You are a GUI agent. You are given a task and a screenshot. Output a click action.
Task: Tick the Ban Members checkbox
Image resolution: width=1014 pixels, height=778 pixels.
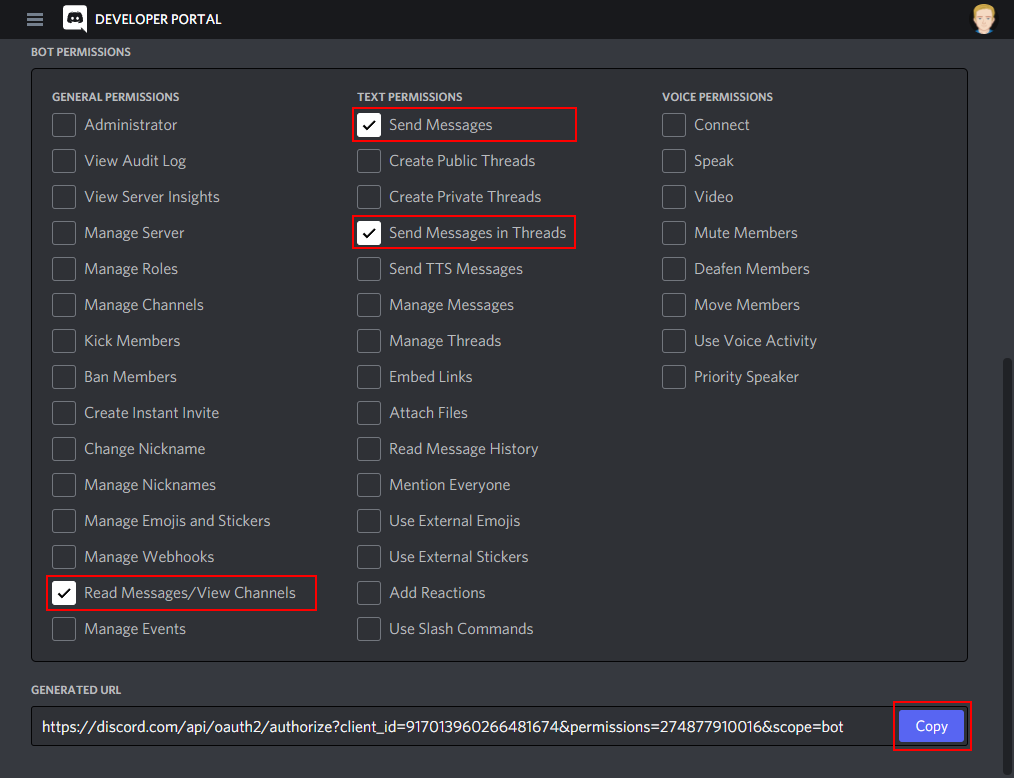click(x=64, y=377)
